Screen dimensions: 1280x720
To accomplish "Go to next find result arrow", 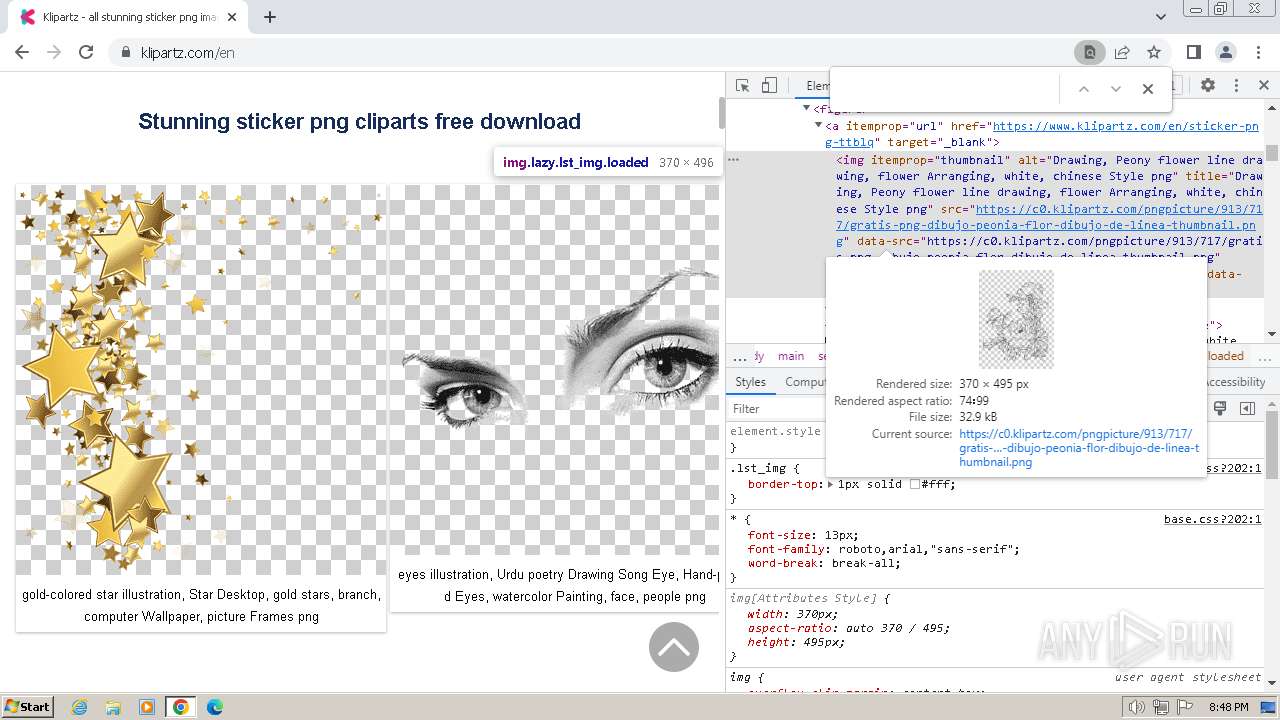I will pyautogui.click(x=1116, y=89).
